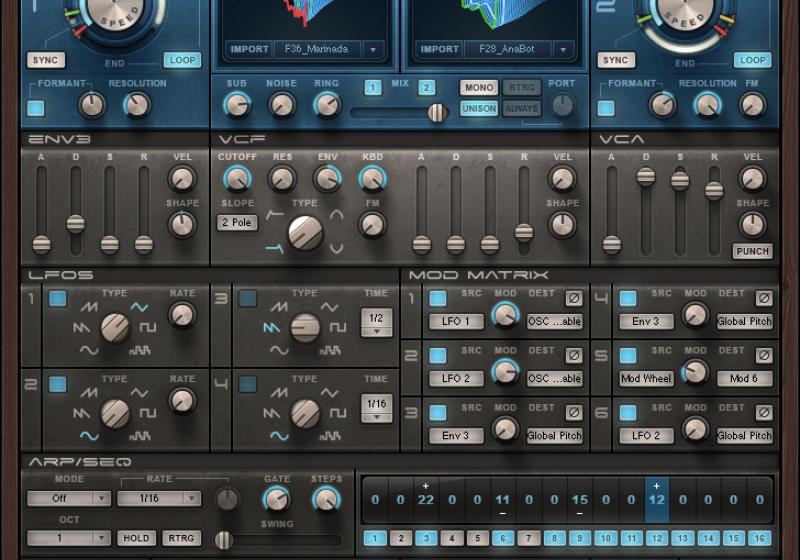Expand the LFO 3 Time dropdown set to 1/2

(377, 322)
